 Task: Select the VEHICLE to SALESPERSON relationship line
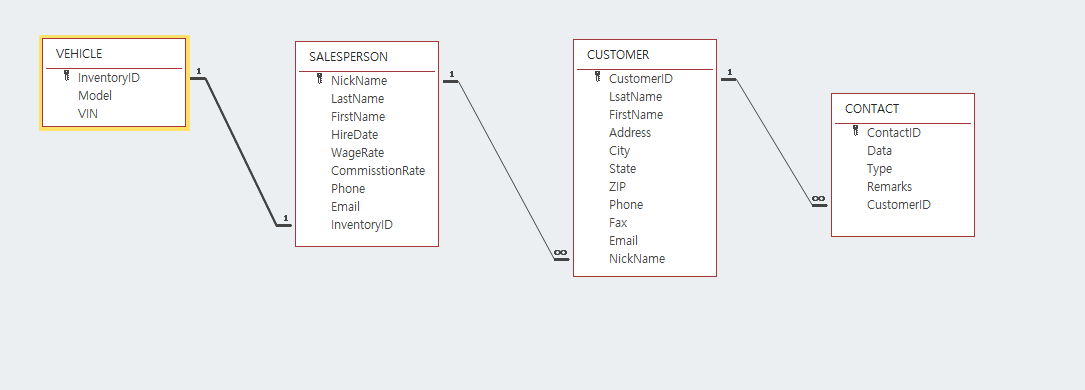[241, 151]
